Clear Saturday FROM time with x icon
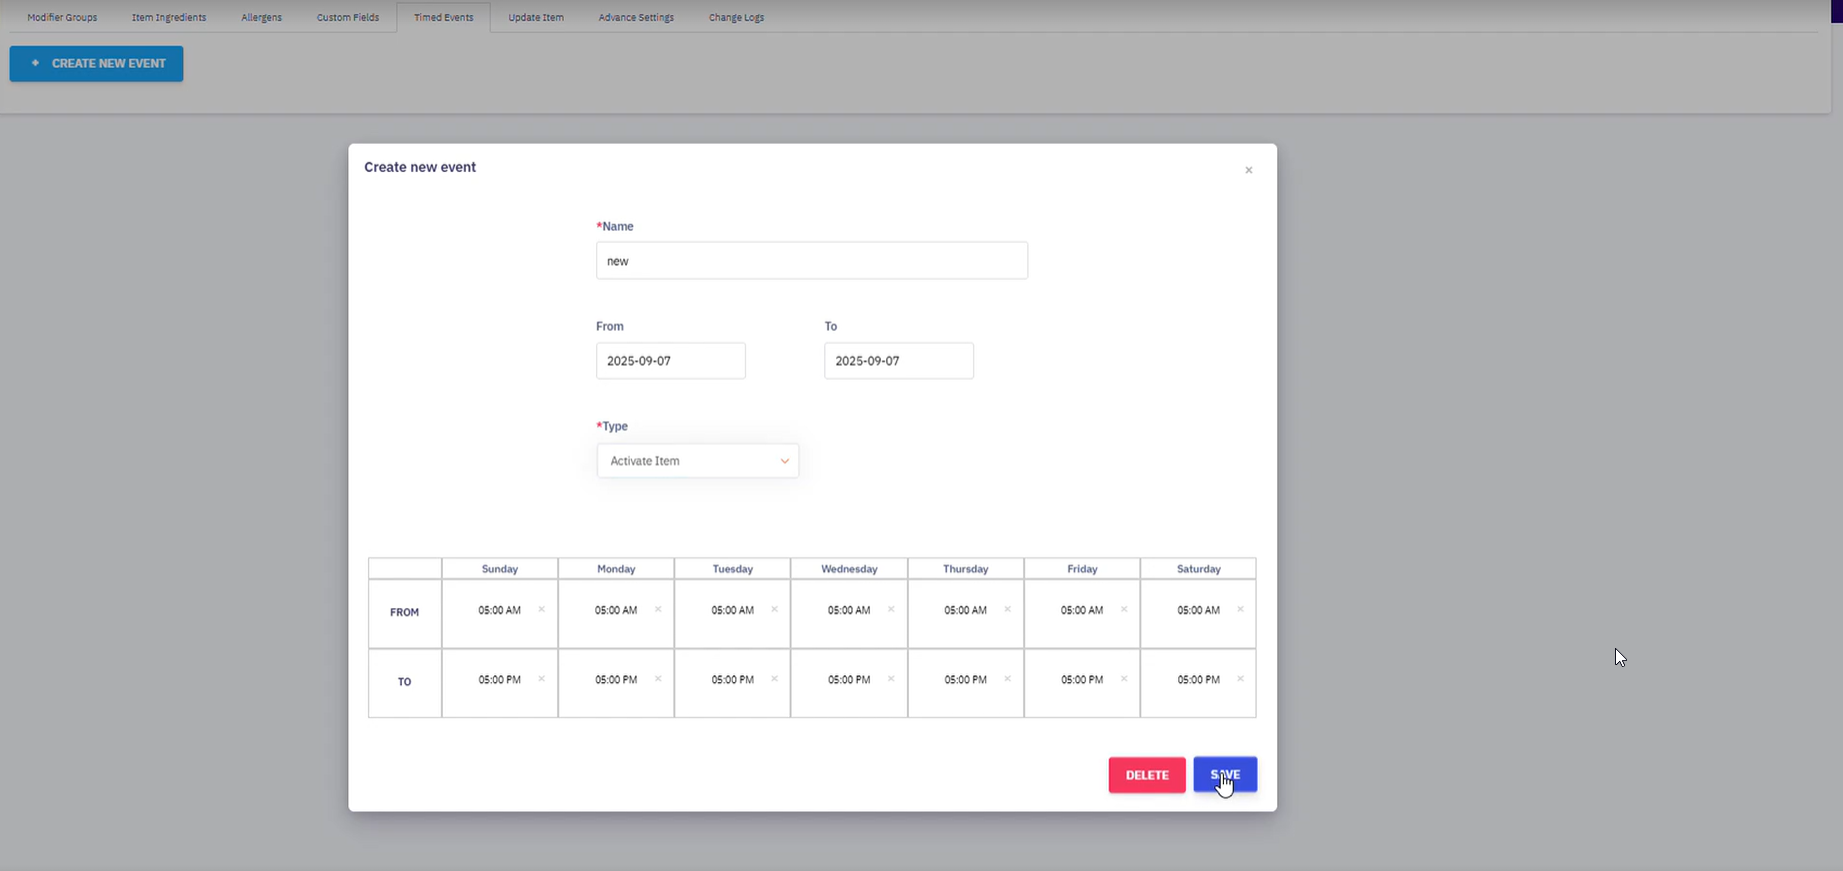 [x=1240, y=609]
